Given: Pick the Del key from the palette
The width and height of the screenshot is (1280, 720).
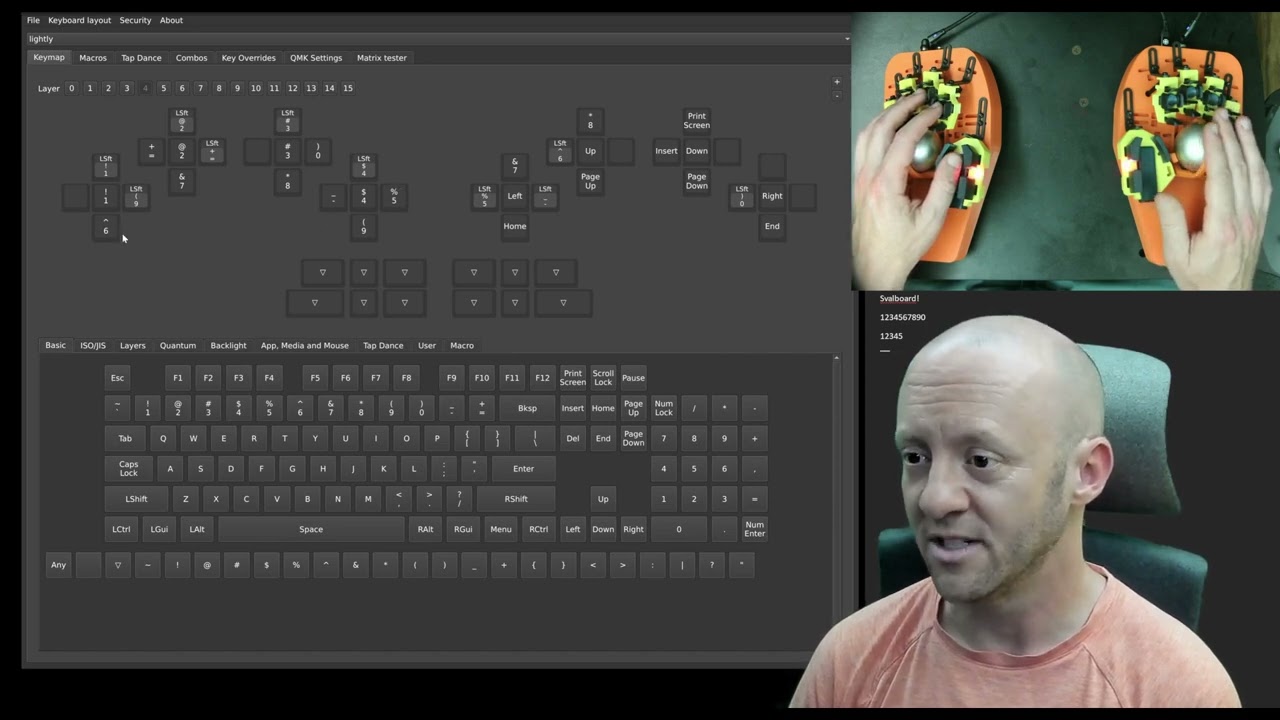Looking at the screenshot, I should [572, 438].
